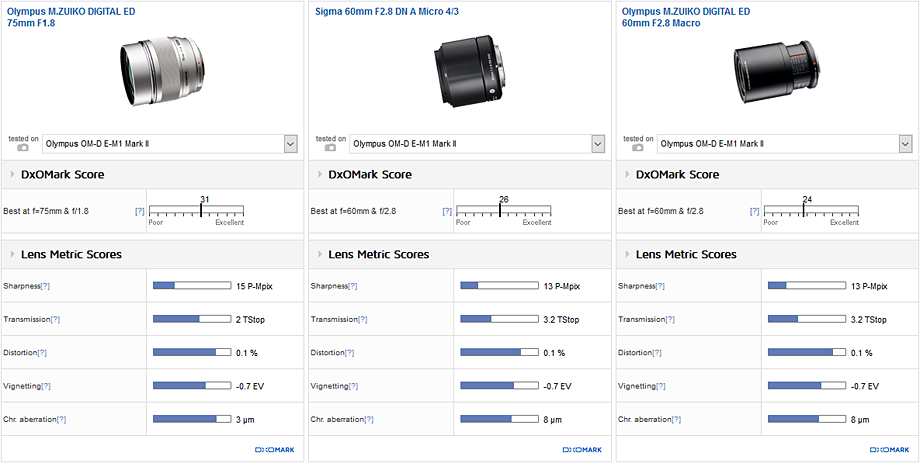This screenshot has width=920, height=463.
Task: Click Distortion [?] help in Olympus Macro card
Action: pyautogui.click(x=657, y=353)
